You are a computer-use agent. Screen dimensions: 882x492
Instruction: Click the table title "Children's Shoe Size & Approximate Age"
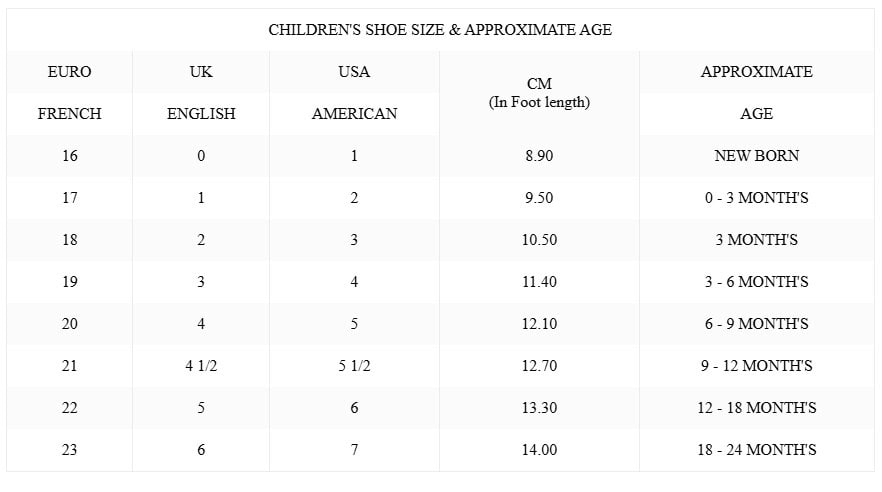coord(440,30)
